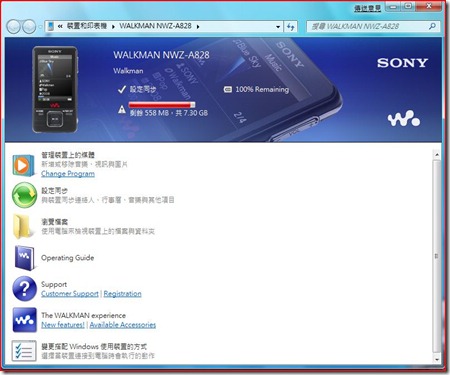Open the Registration link
The height and width of the screenshot is (375, 450).
click(122, 294)
